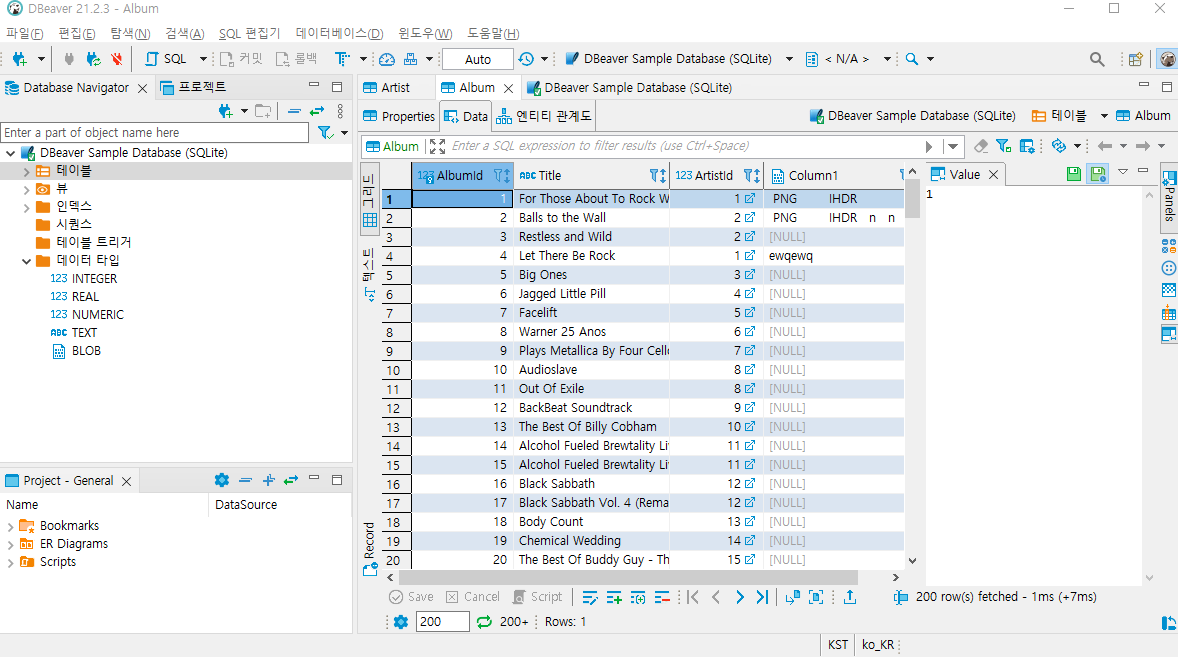Expand Bookmarks in Project panel

click(x=11, y=526)
